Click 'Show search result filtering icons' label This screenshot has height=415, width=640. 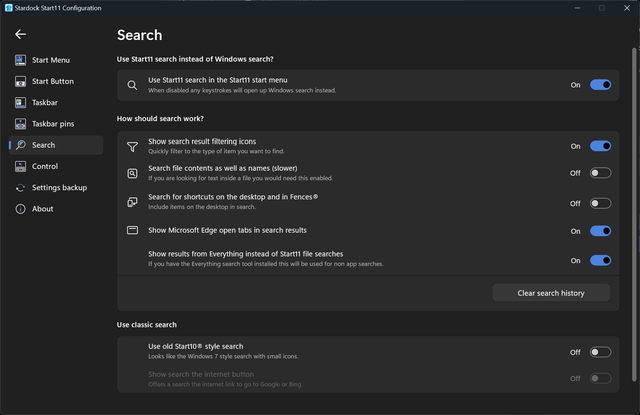click(202, 141)
